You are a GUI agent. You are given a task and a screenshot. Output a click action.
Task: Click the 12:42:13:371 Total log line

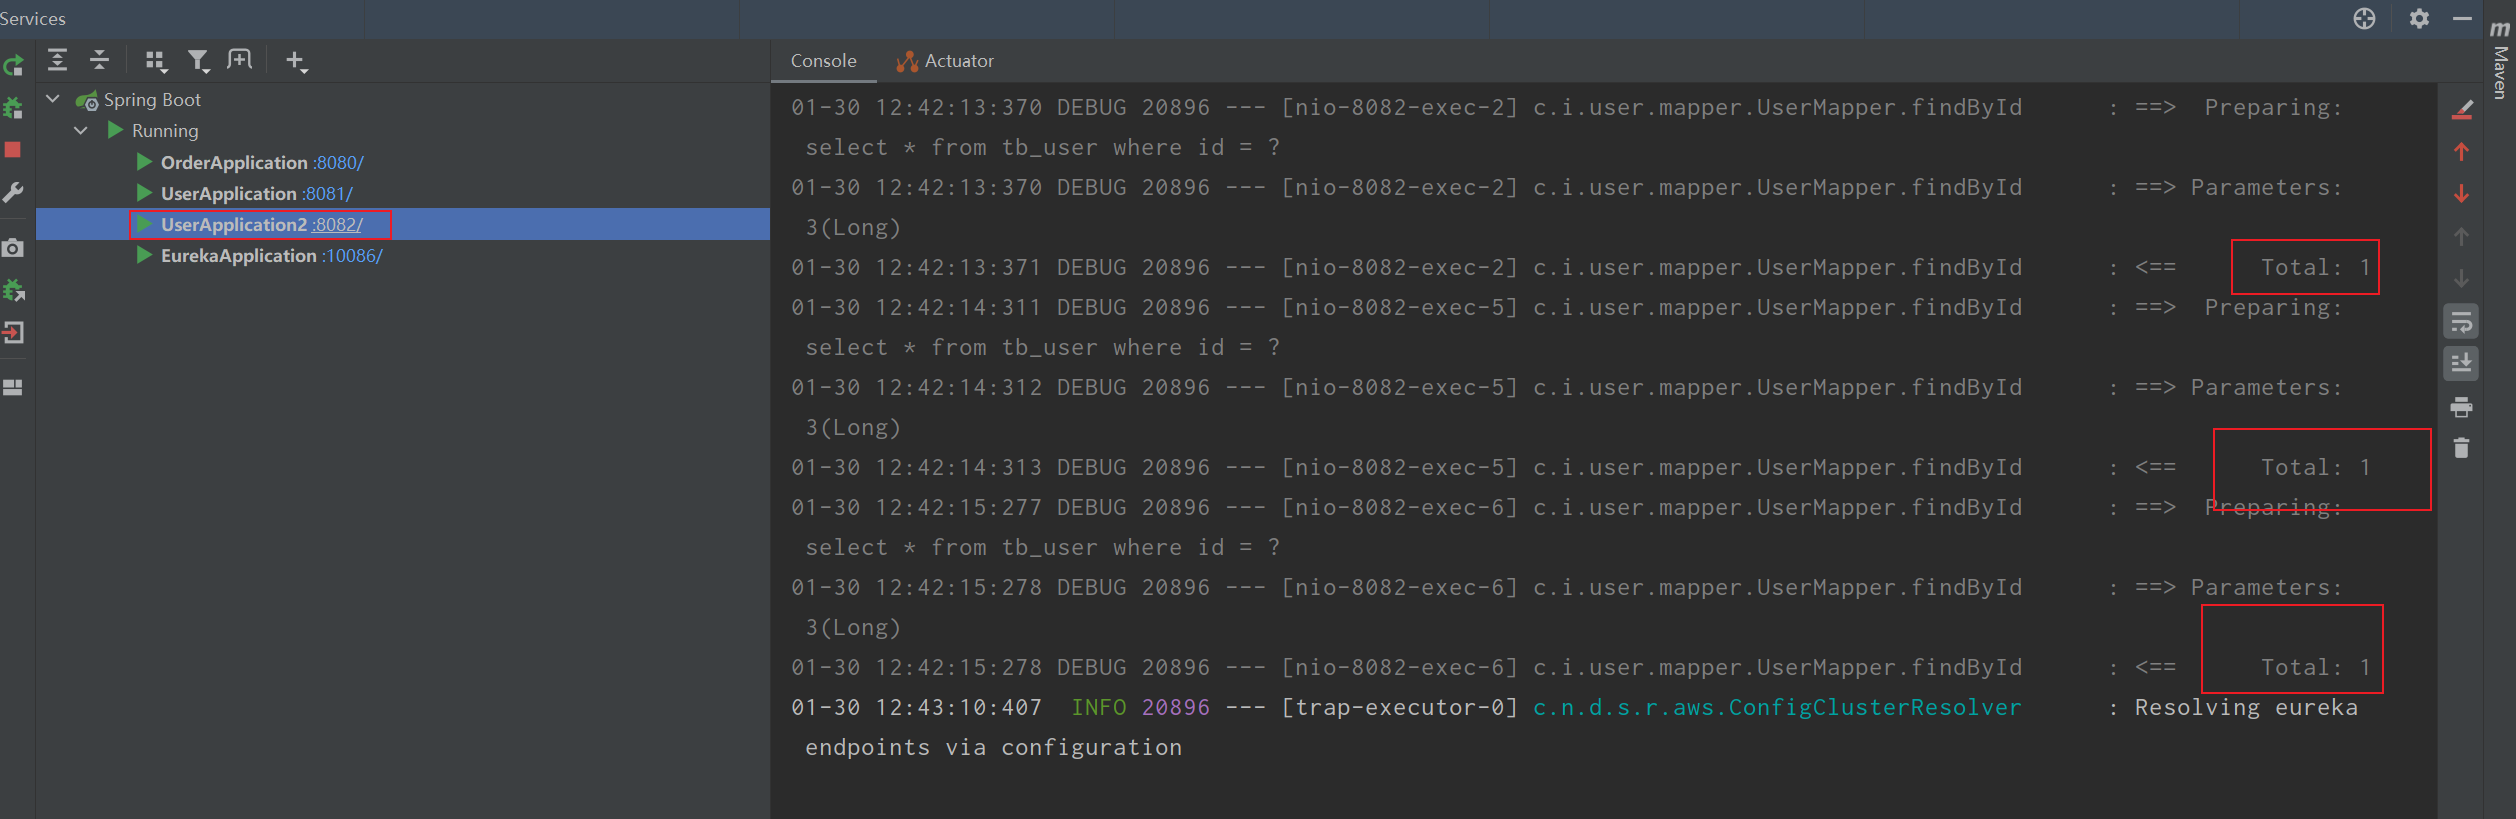[1580, 267]
